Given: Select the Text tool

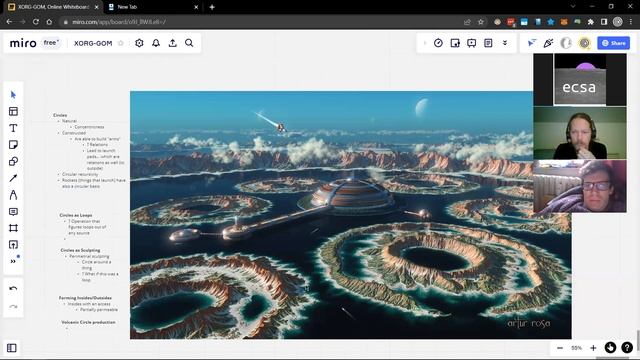Looking at the screenshot, I should point(13,128).
